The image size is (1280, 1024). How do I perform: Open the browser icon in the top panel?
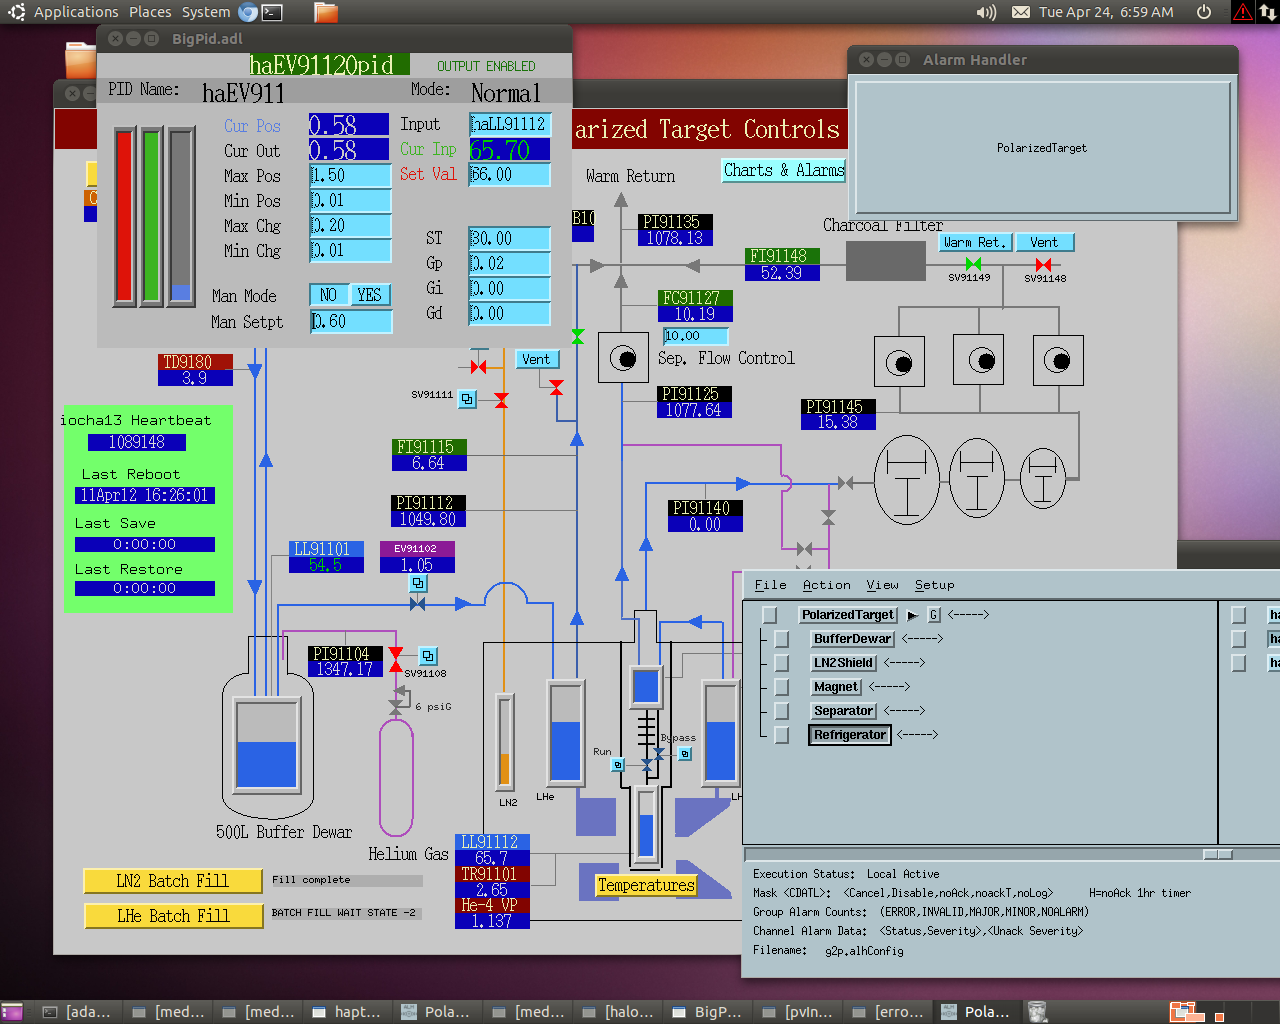[x=248, y=12]
